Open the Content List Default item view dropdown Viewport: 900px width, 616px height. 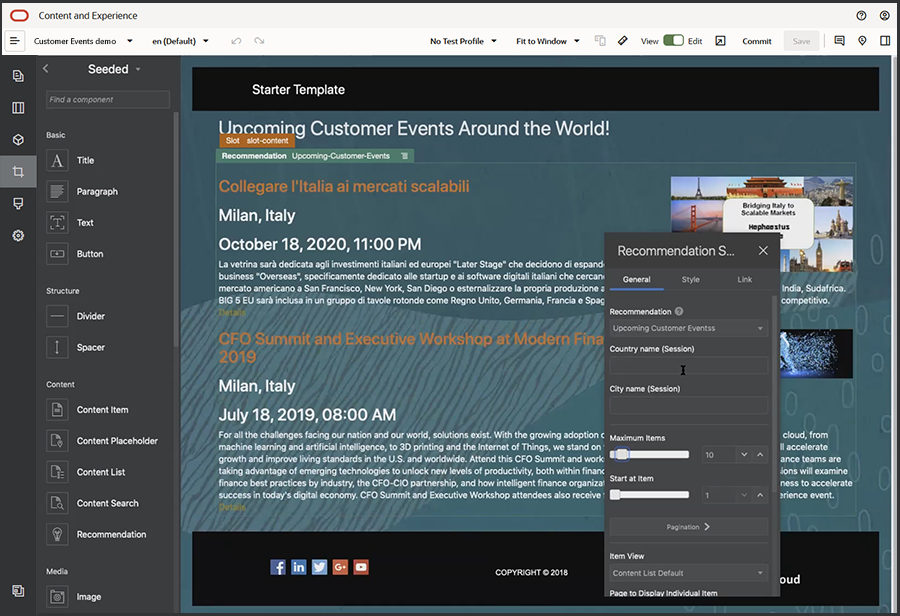688,573
